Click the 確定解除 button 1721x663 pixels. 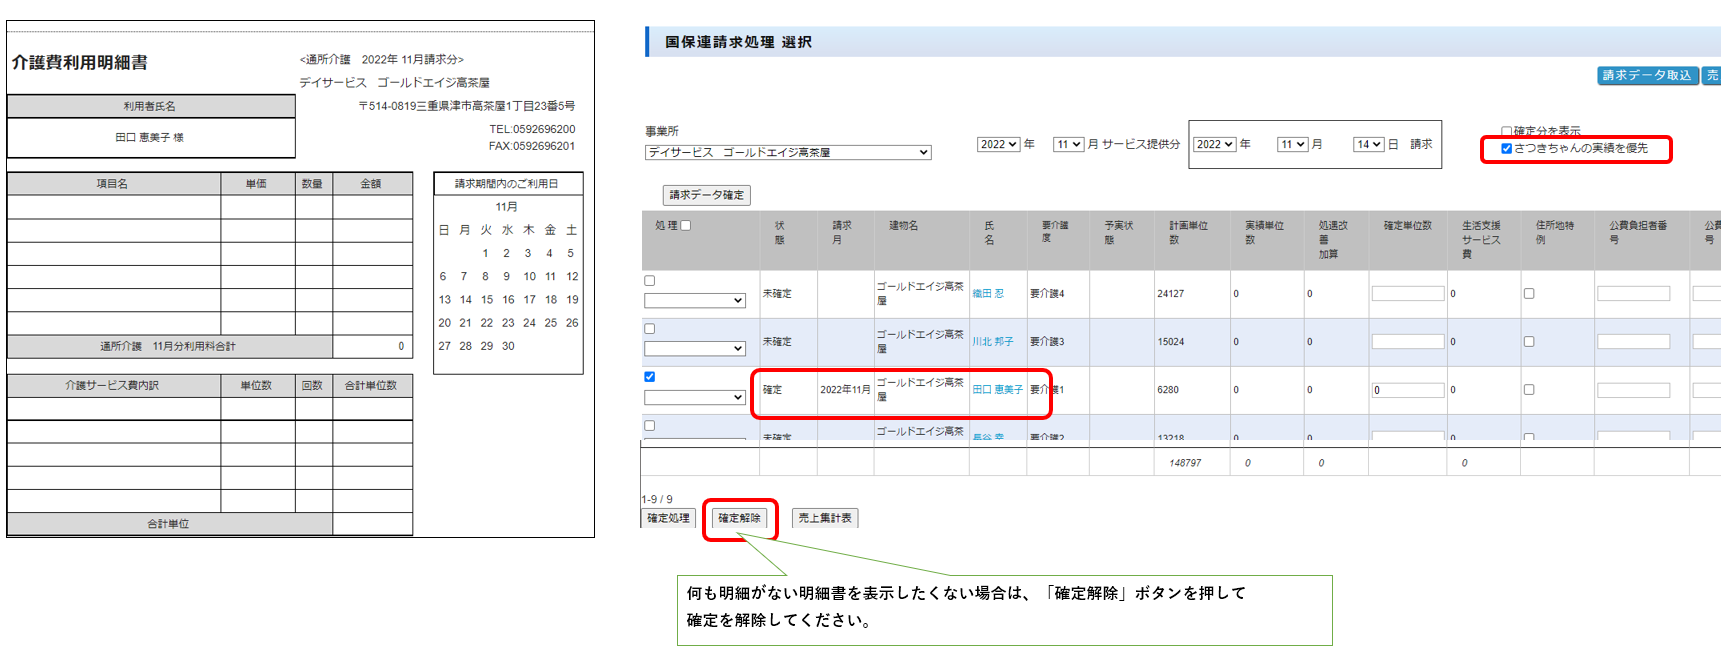[x=739, y=518]
